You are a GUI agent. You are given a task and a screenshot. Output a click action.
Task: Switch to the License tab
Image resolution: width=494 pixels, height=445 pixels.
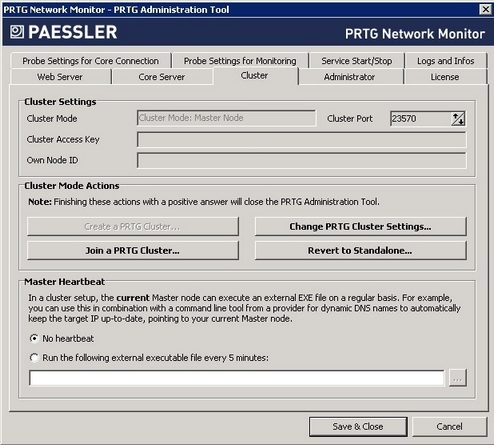tap(445, 77)
